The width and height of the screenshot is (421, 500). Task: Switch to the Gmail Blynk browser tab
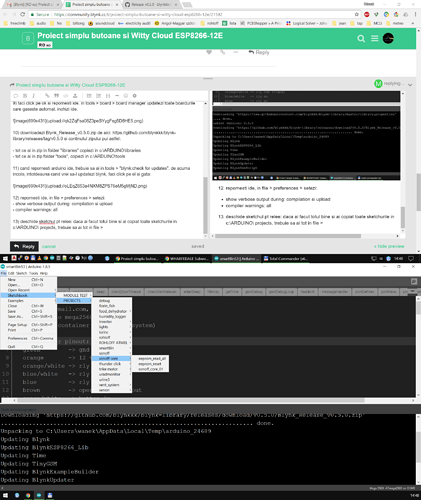(33, 5)
